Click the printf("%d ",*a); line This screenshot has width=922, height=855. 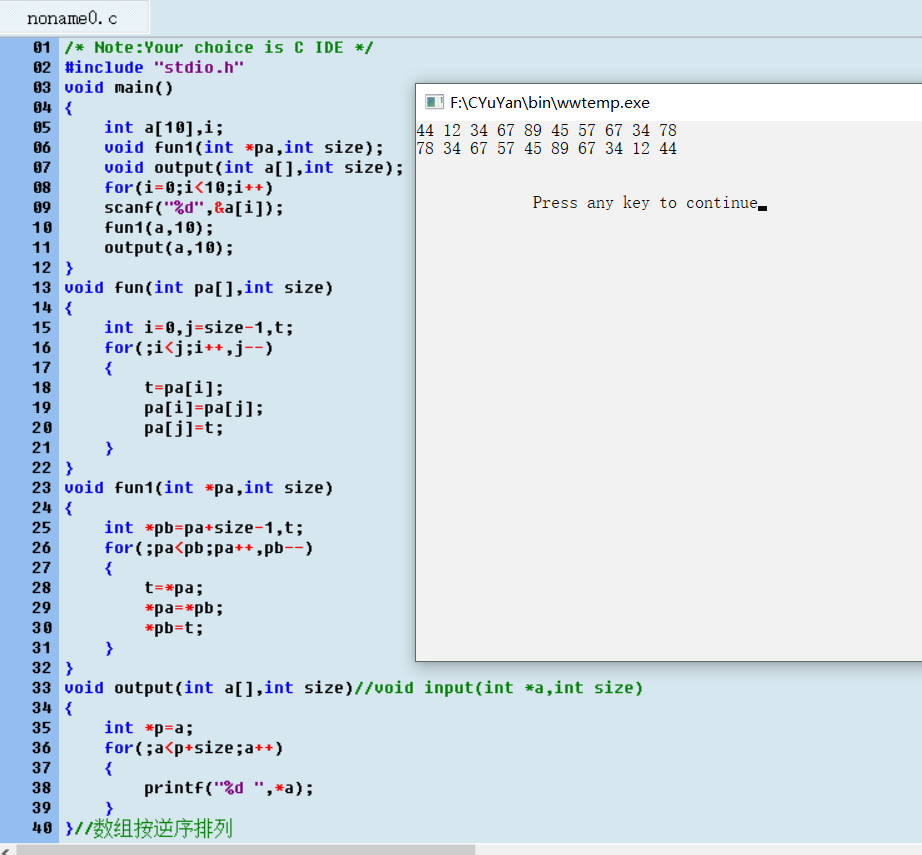point(229,787)
